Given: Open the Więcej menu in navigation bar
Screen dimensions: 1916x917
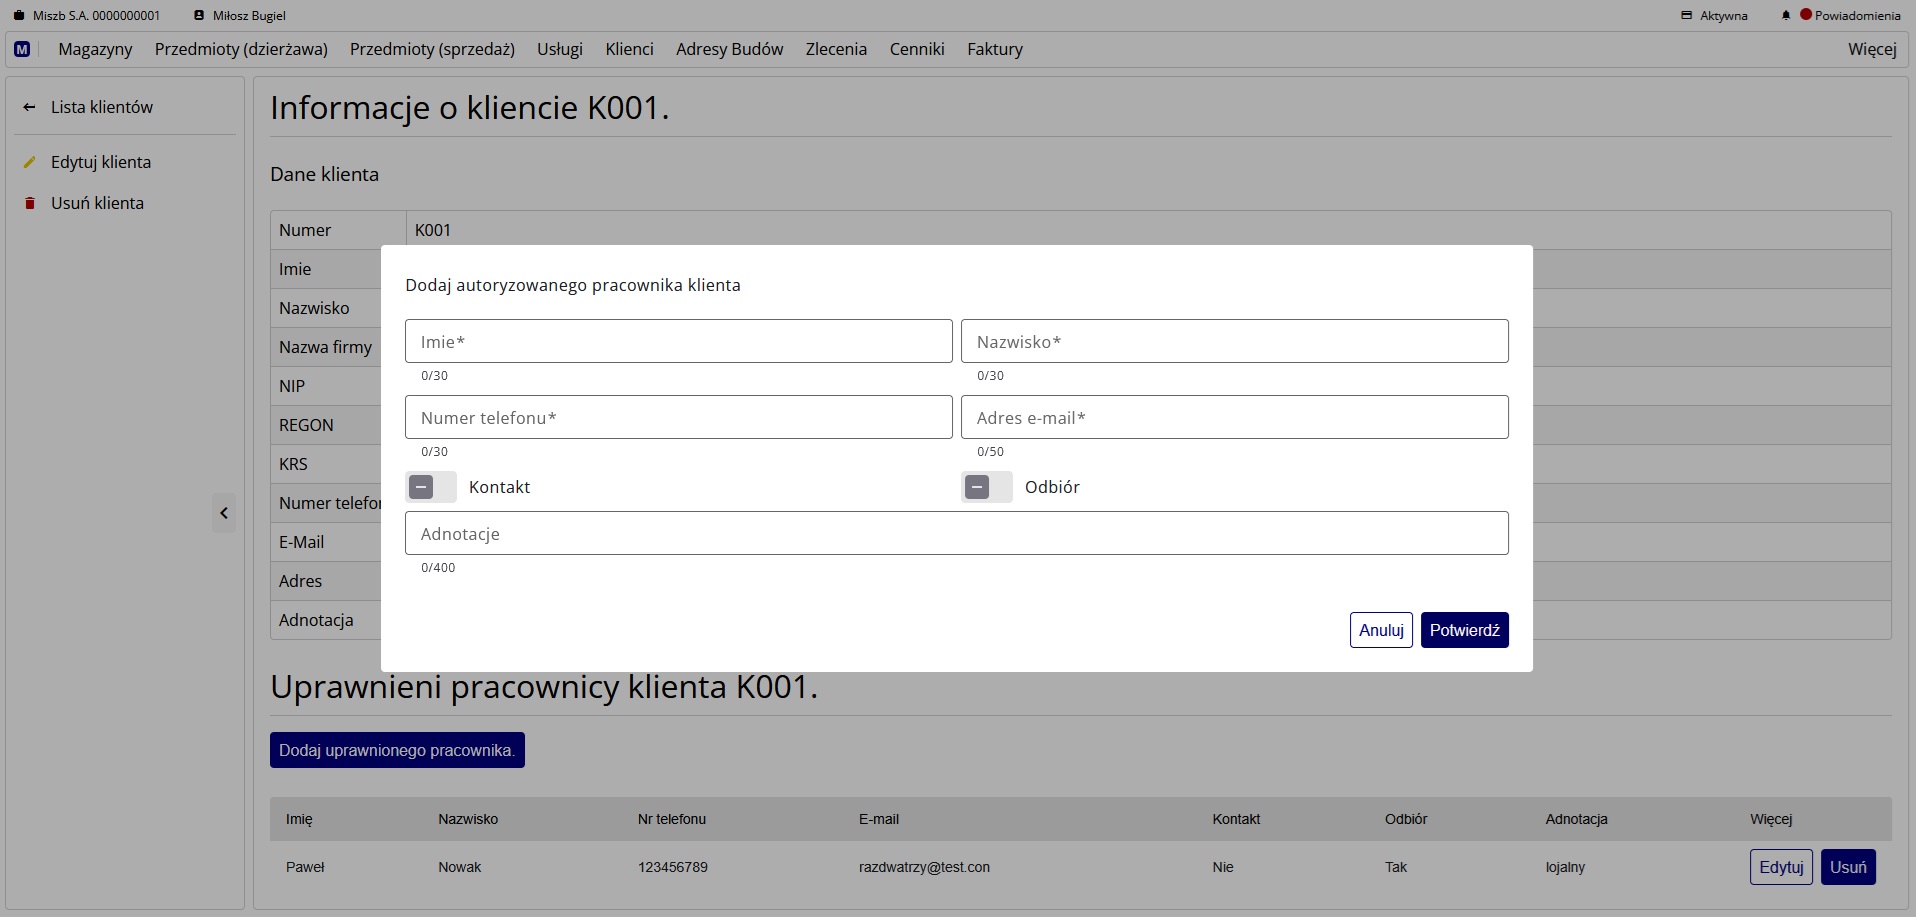Looking at the screenshot, I should pos(1871,49).
